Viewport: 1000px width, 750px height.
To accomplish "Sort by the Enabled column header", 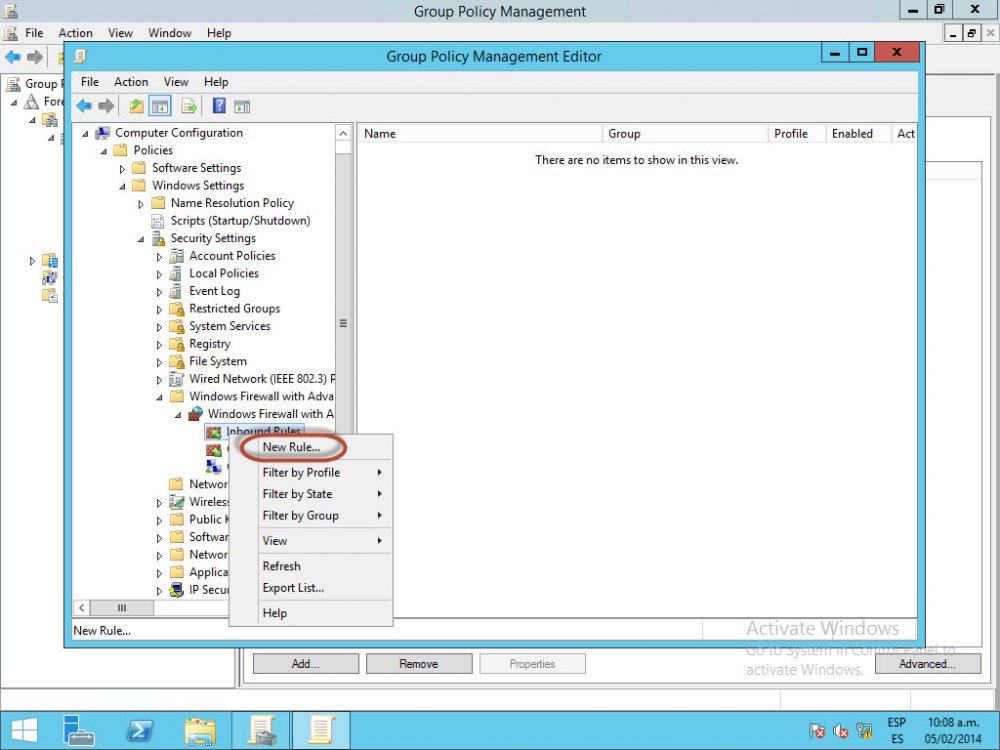I will click(858, 133).
